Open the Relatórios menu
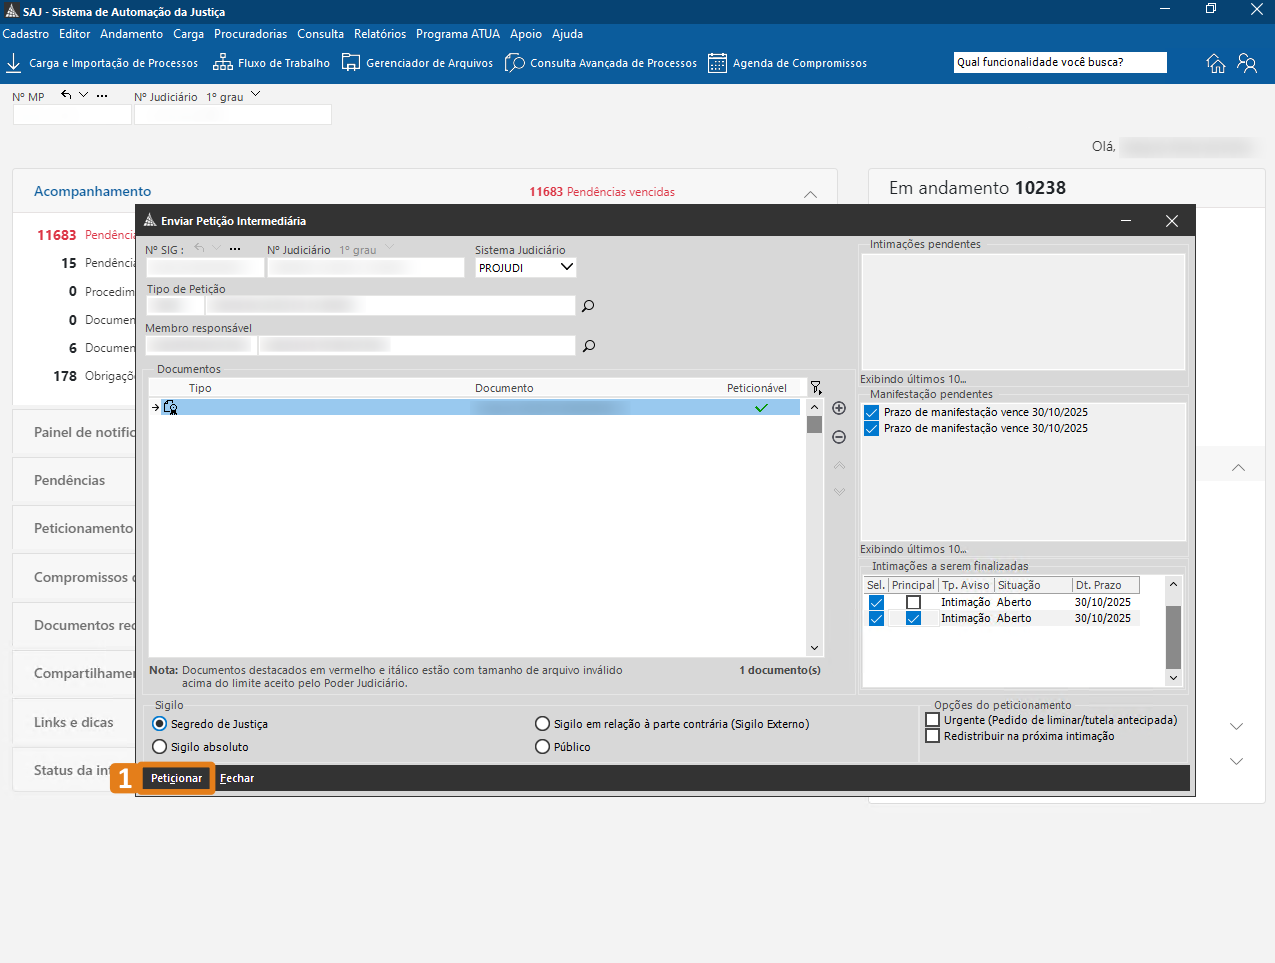Image resolution: width=1275 pixels, height=963 pixels. pyautogui.click(x=380, y=34)
